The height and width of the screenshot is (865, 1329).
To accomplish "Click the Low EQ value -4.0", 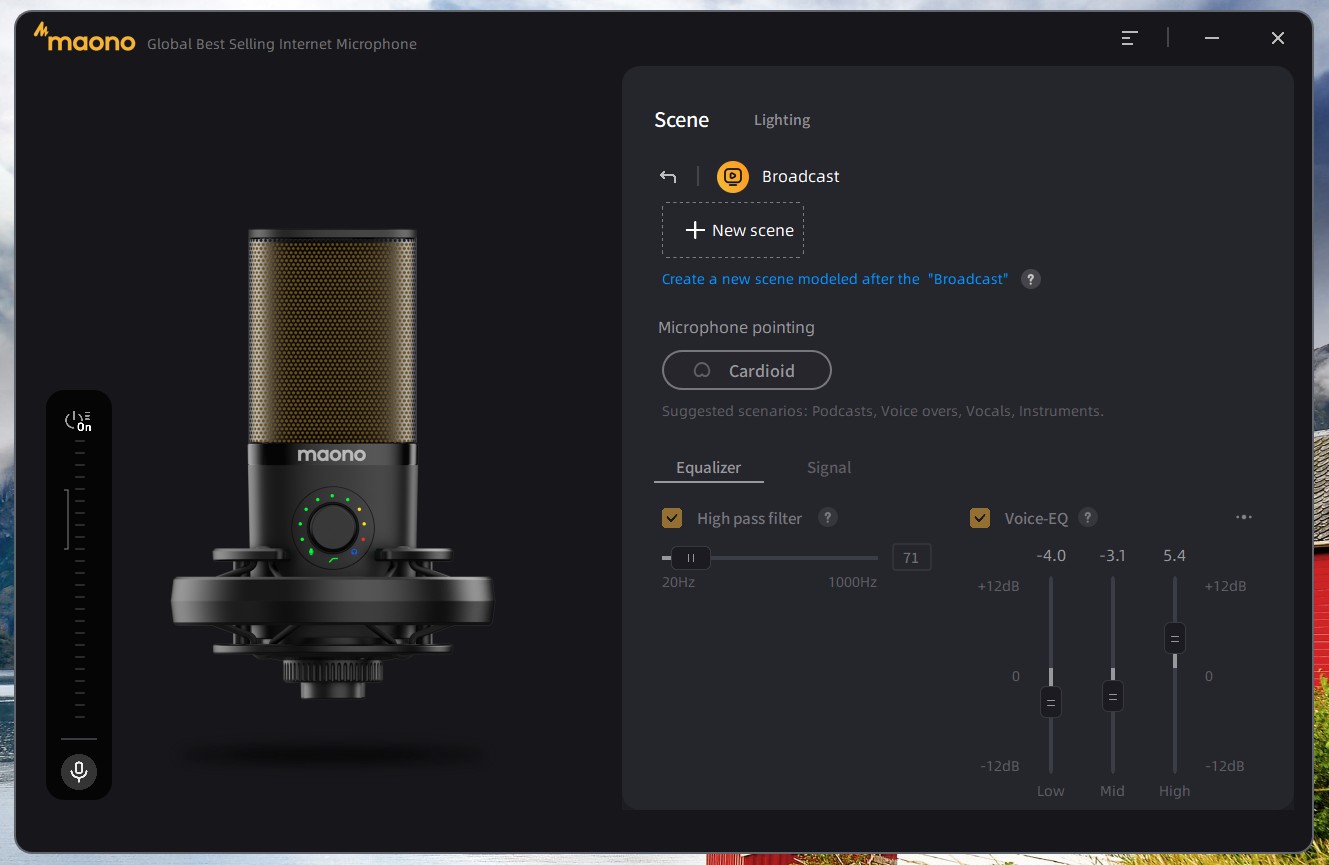I will [1051, 556].
